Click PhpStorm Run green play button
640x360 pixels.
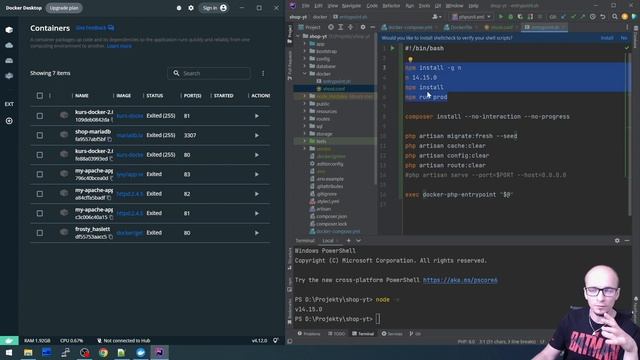click(x=501, y=17)
